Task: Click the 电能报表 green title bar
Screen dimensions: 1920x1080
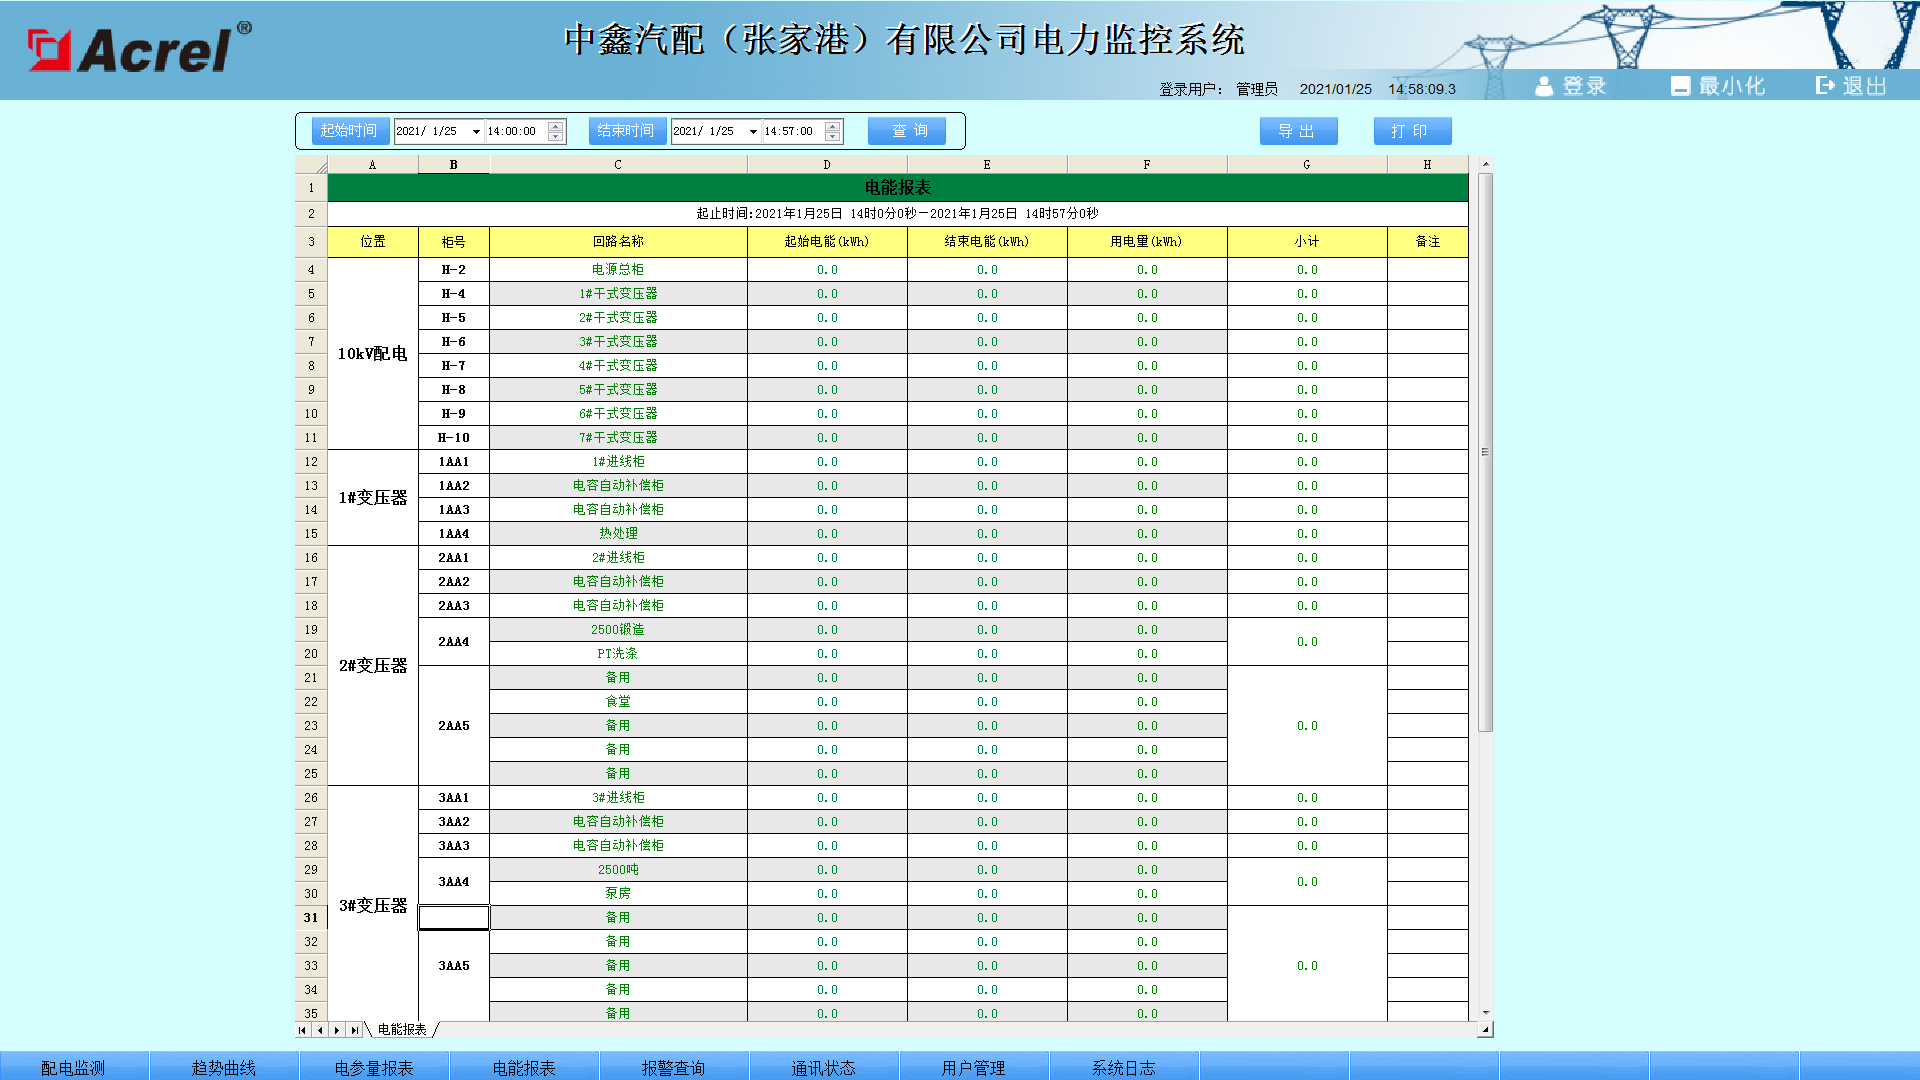Action: coord(898,188)
